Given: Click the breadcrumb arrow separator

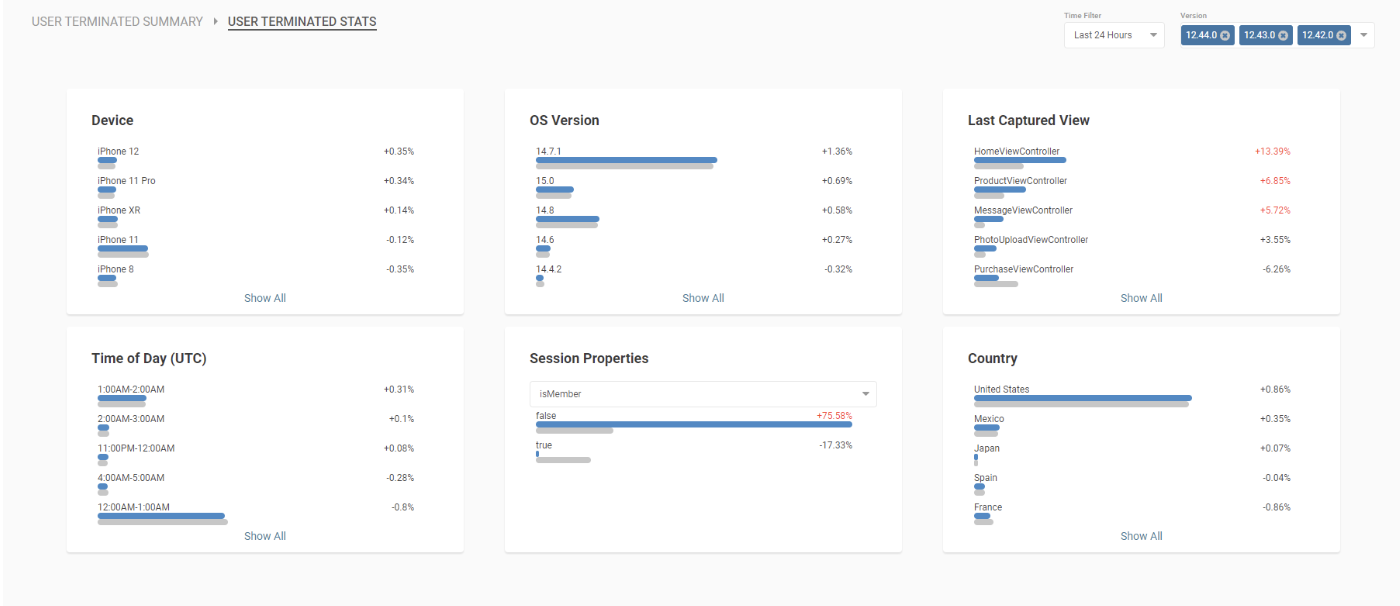Looking at the screenshot, I should click(215, 21).
